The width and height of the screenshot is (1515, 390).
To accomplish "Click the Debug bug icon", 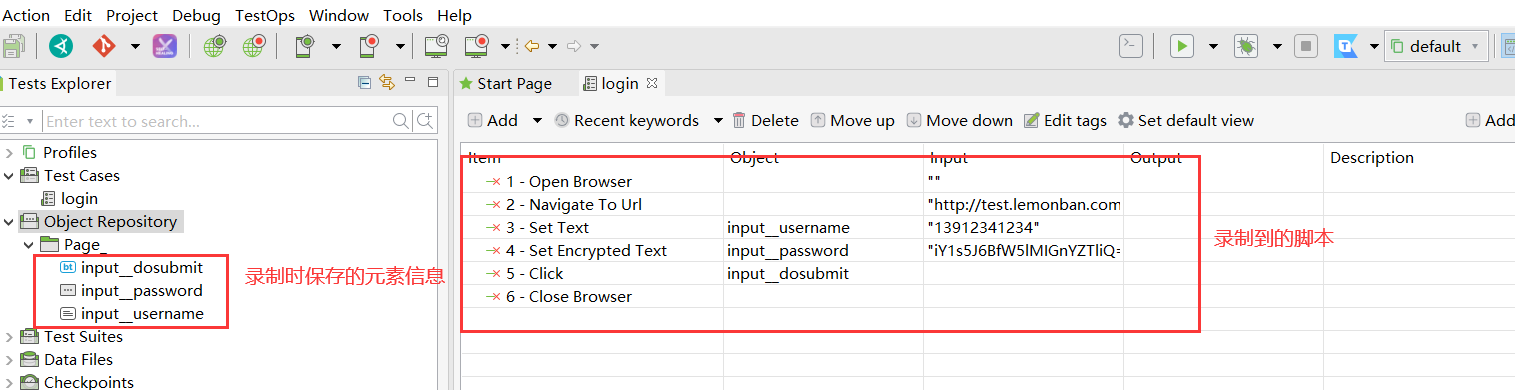I will 1246,46.
